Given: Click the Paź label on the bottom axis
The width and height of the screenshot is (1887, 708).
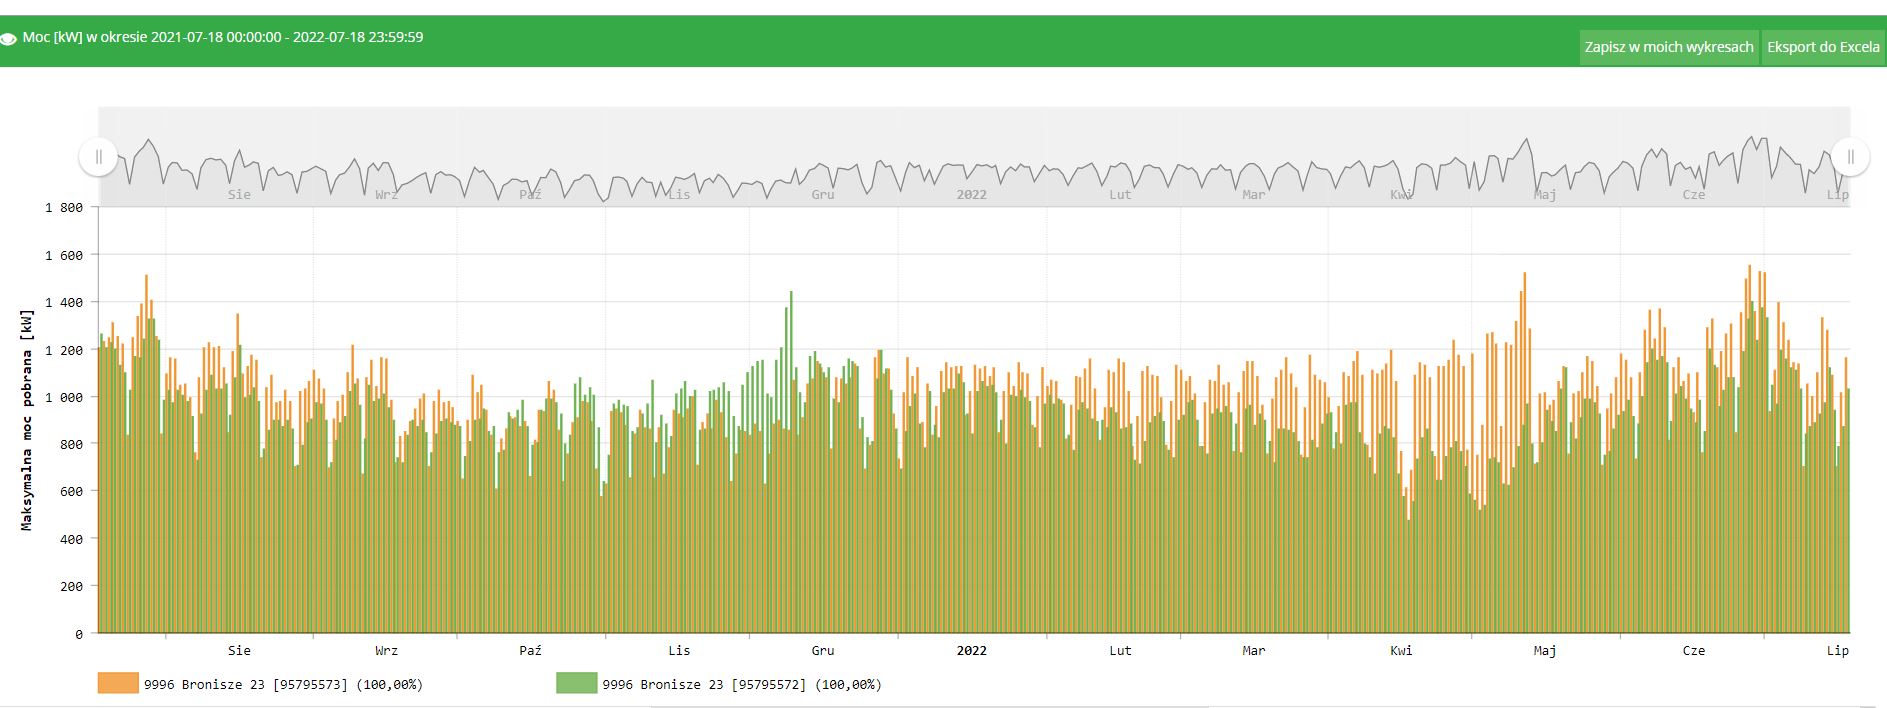Looking at the screenshot, I should [530, 651].
